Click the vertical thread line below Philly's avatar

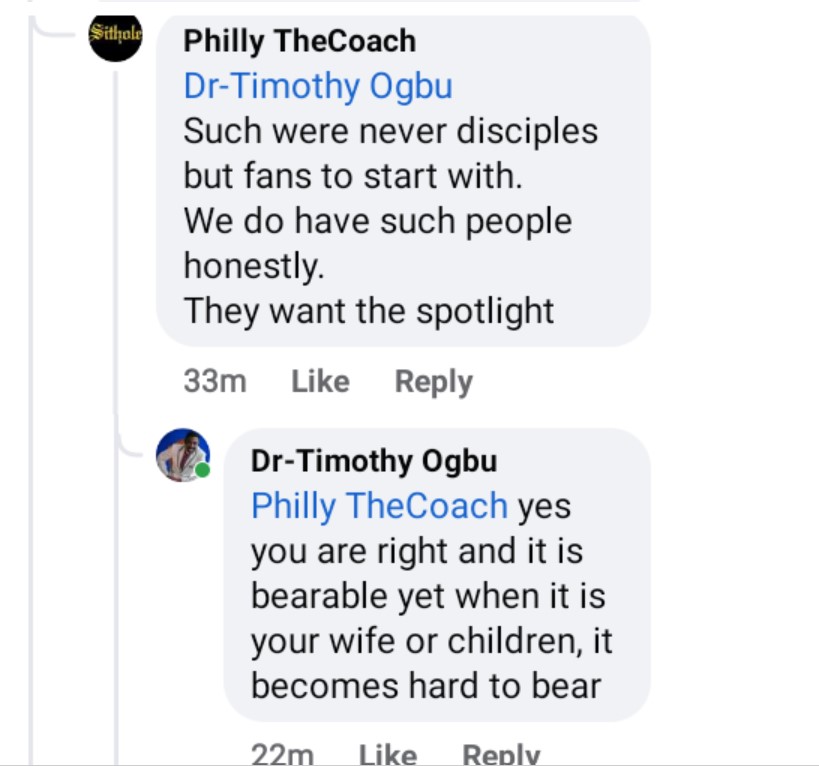116,250
